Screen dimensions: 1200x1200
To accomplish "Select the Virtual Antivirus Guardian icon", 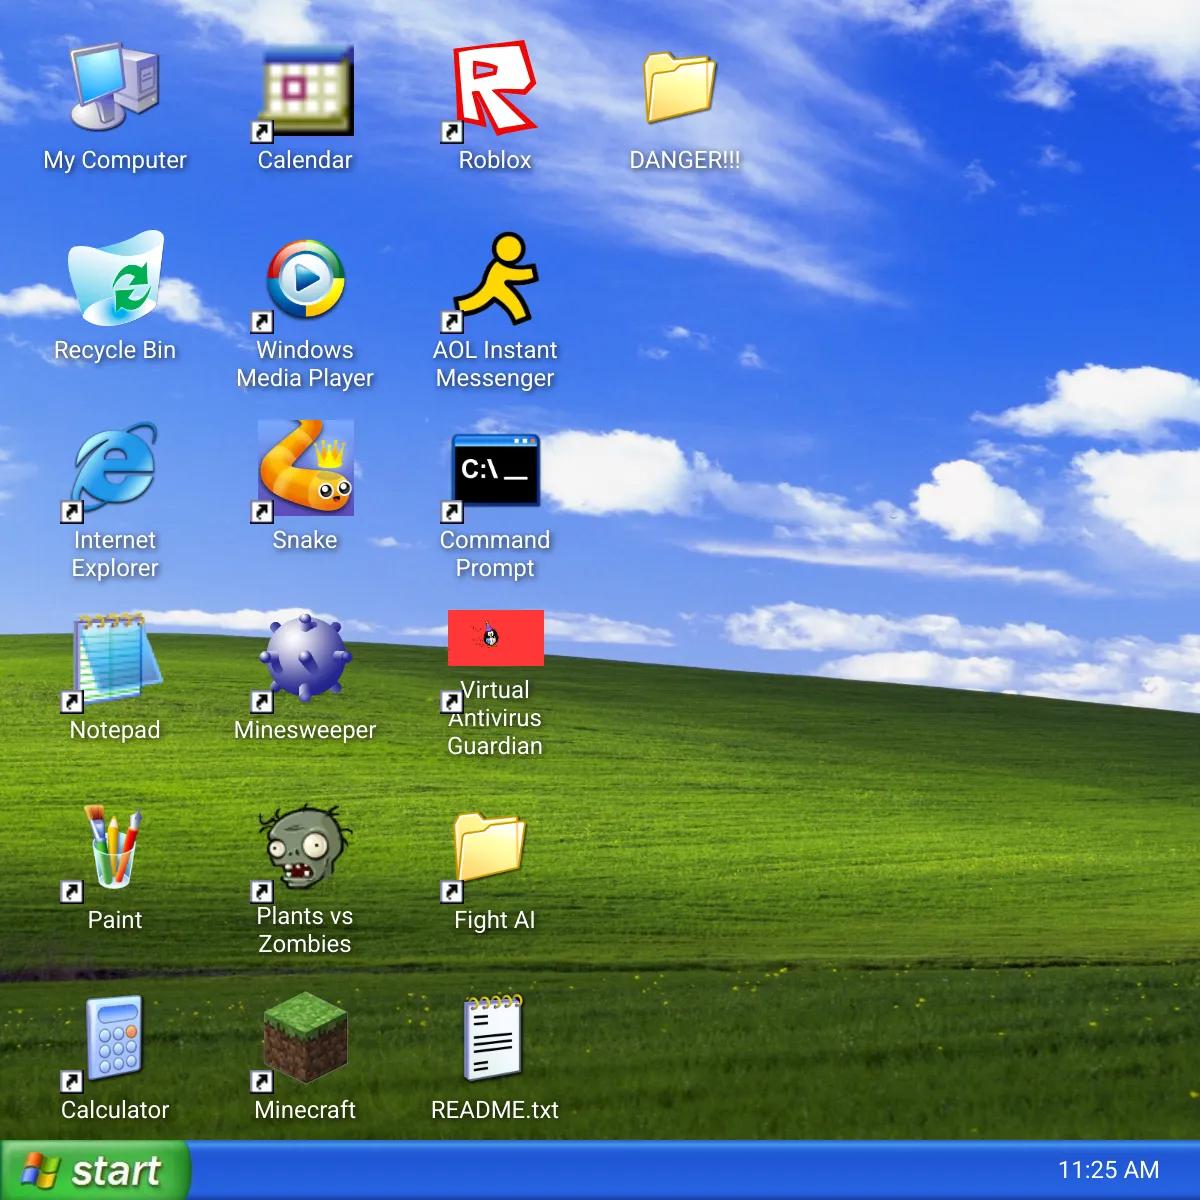I will coord(495,640).
